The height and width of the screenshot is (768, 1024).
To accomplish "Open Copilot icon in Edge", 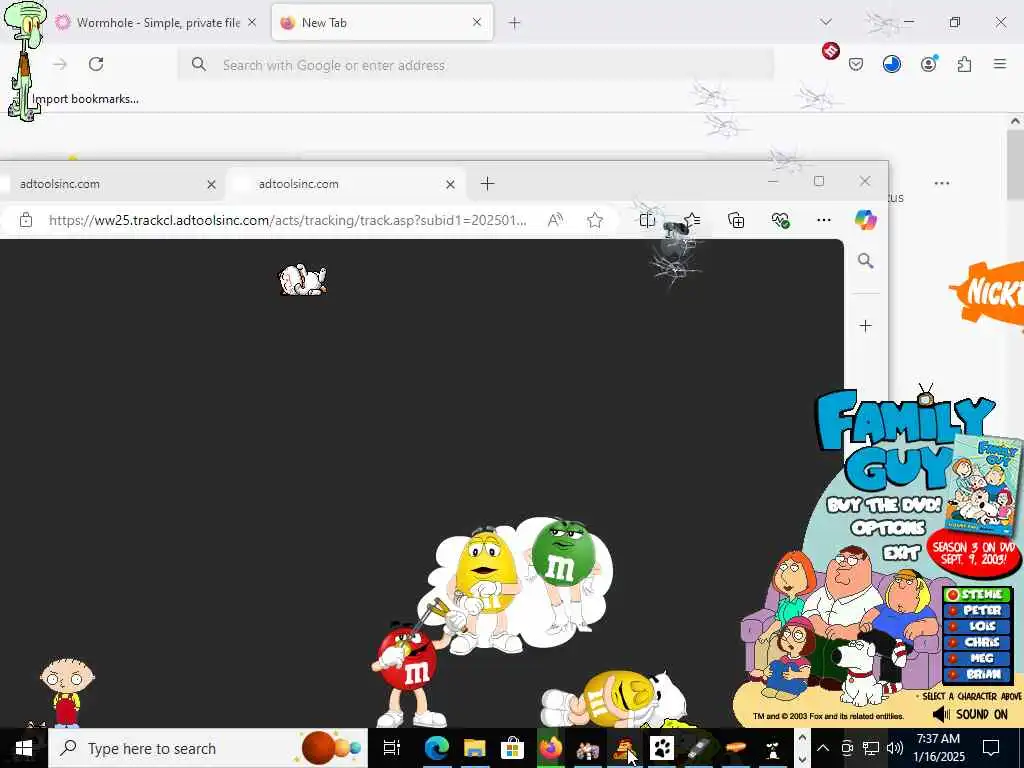I will click(865, 220).
